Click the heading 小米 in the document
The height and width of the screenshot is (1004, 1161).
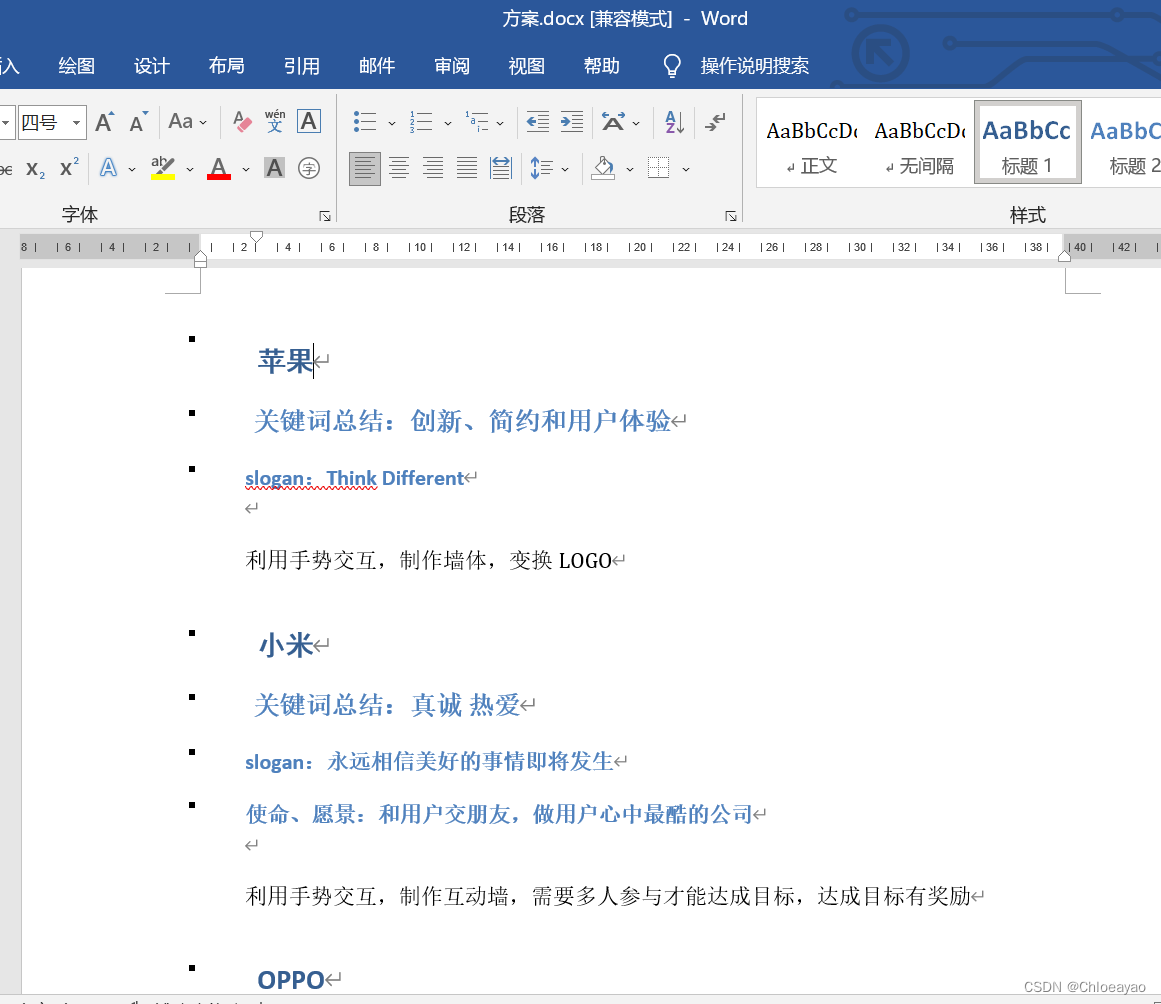[x=285, y=645]
